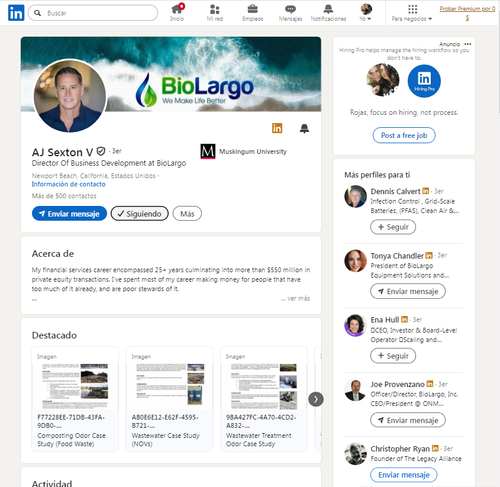Expand Acerca de with ver más

296,298
